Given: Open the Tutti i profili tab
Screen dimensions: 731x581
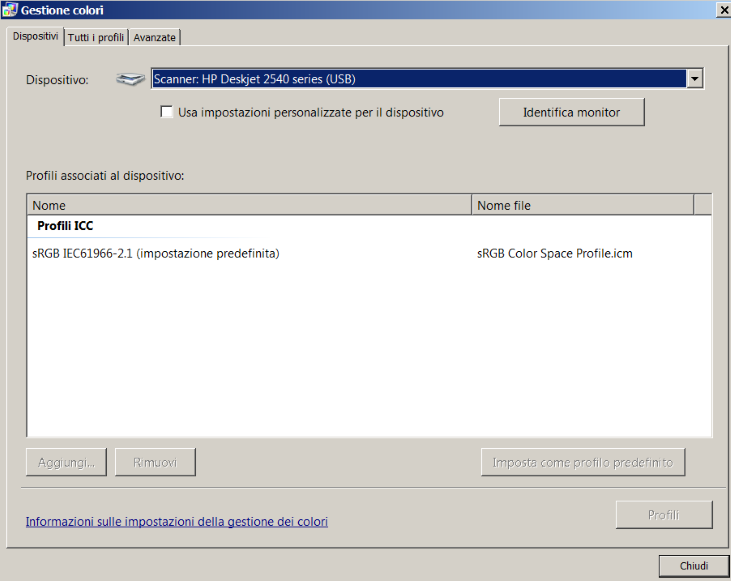Looking at the screenshot, I should (96, 37).
